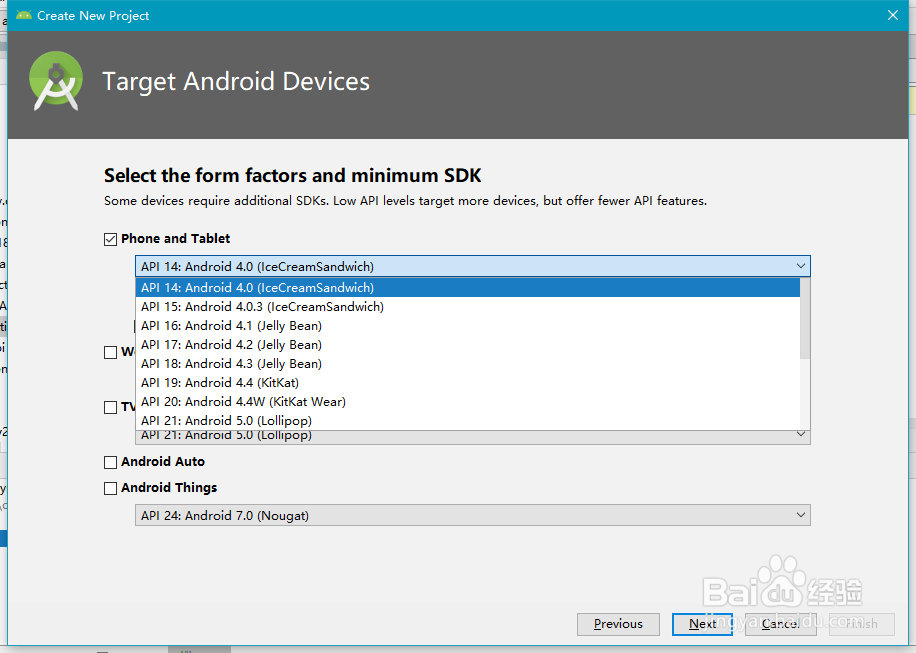
Task: Collapse the open Phone and Tablet SDK dropdown
Action: [x=799, y=266]
